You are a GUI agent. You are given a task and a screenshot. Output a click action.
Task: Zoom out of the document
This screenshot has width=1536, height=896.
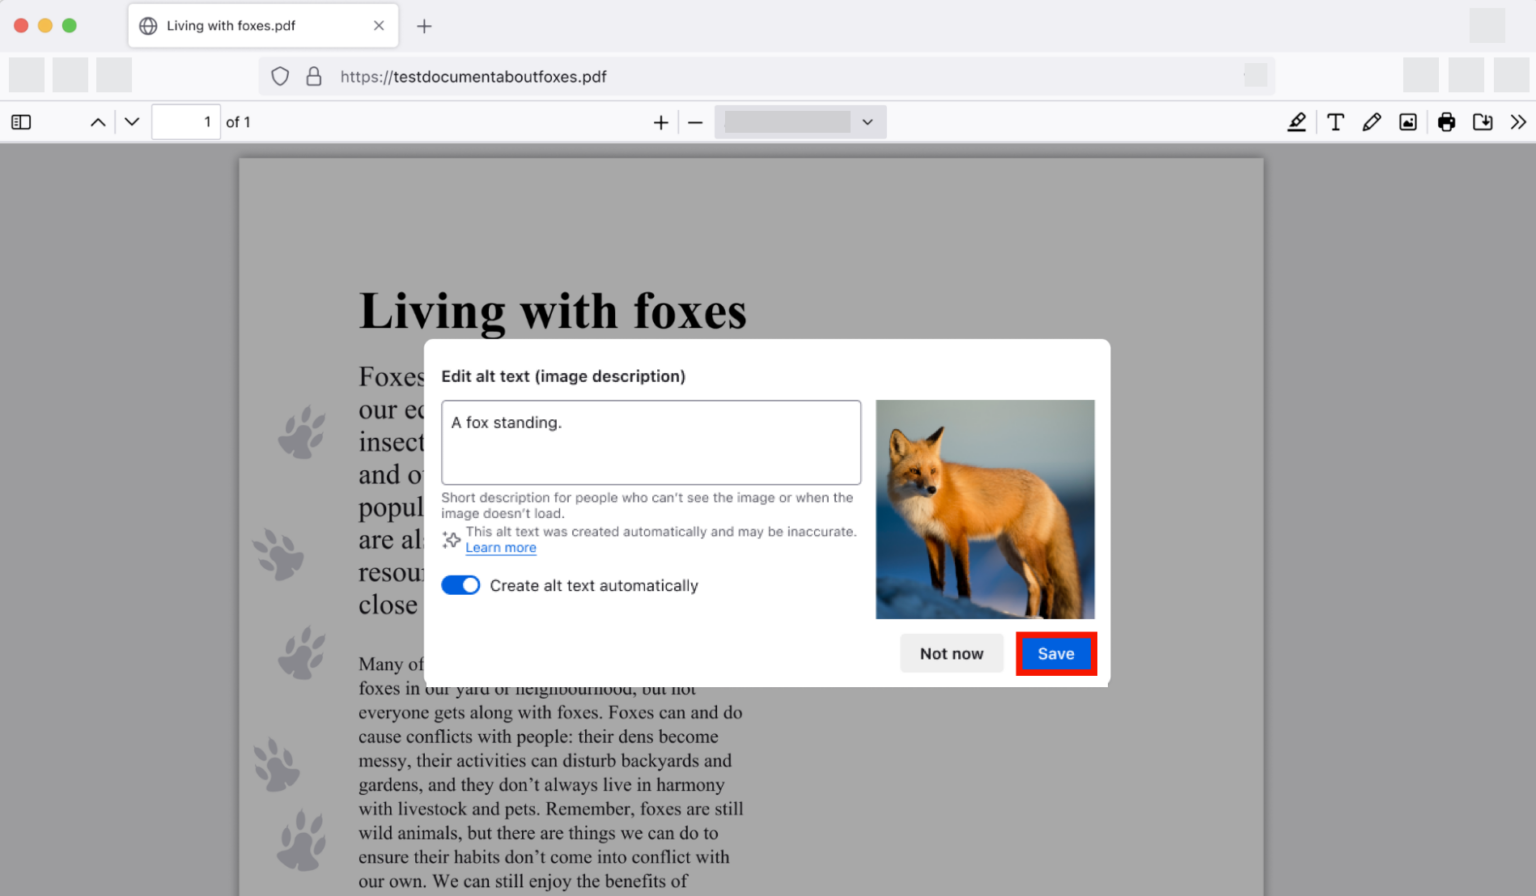click(x=695, y=121)
